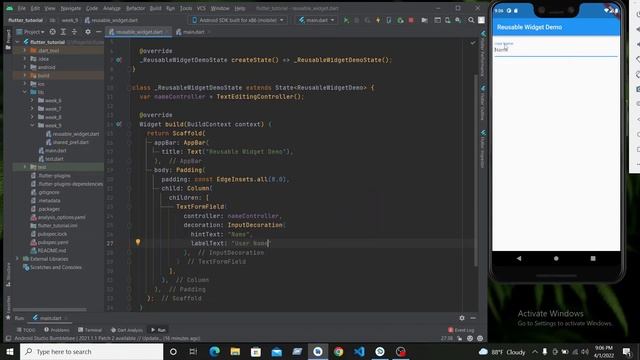Viewport: 640px width, 360px height.
Task: Click the override gutter icon beside build method
Action: point(118,124)
